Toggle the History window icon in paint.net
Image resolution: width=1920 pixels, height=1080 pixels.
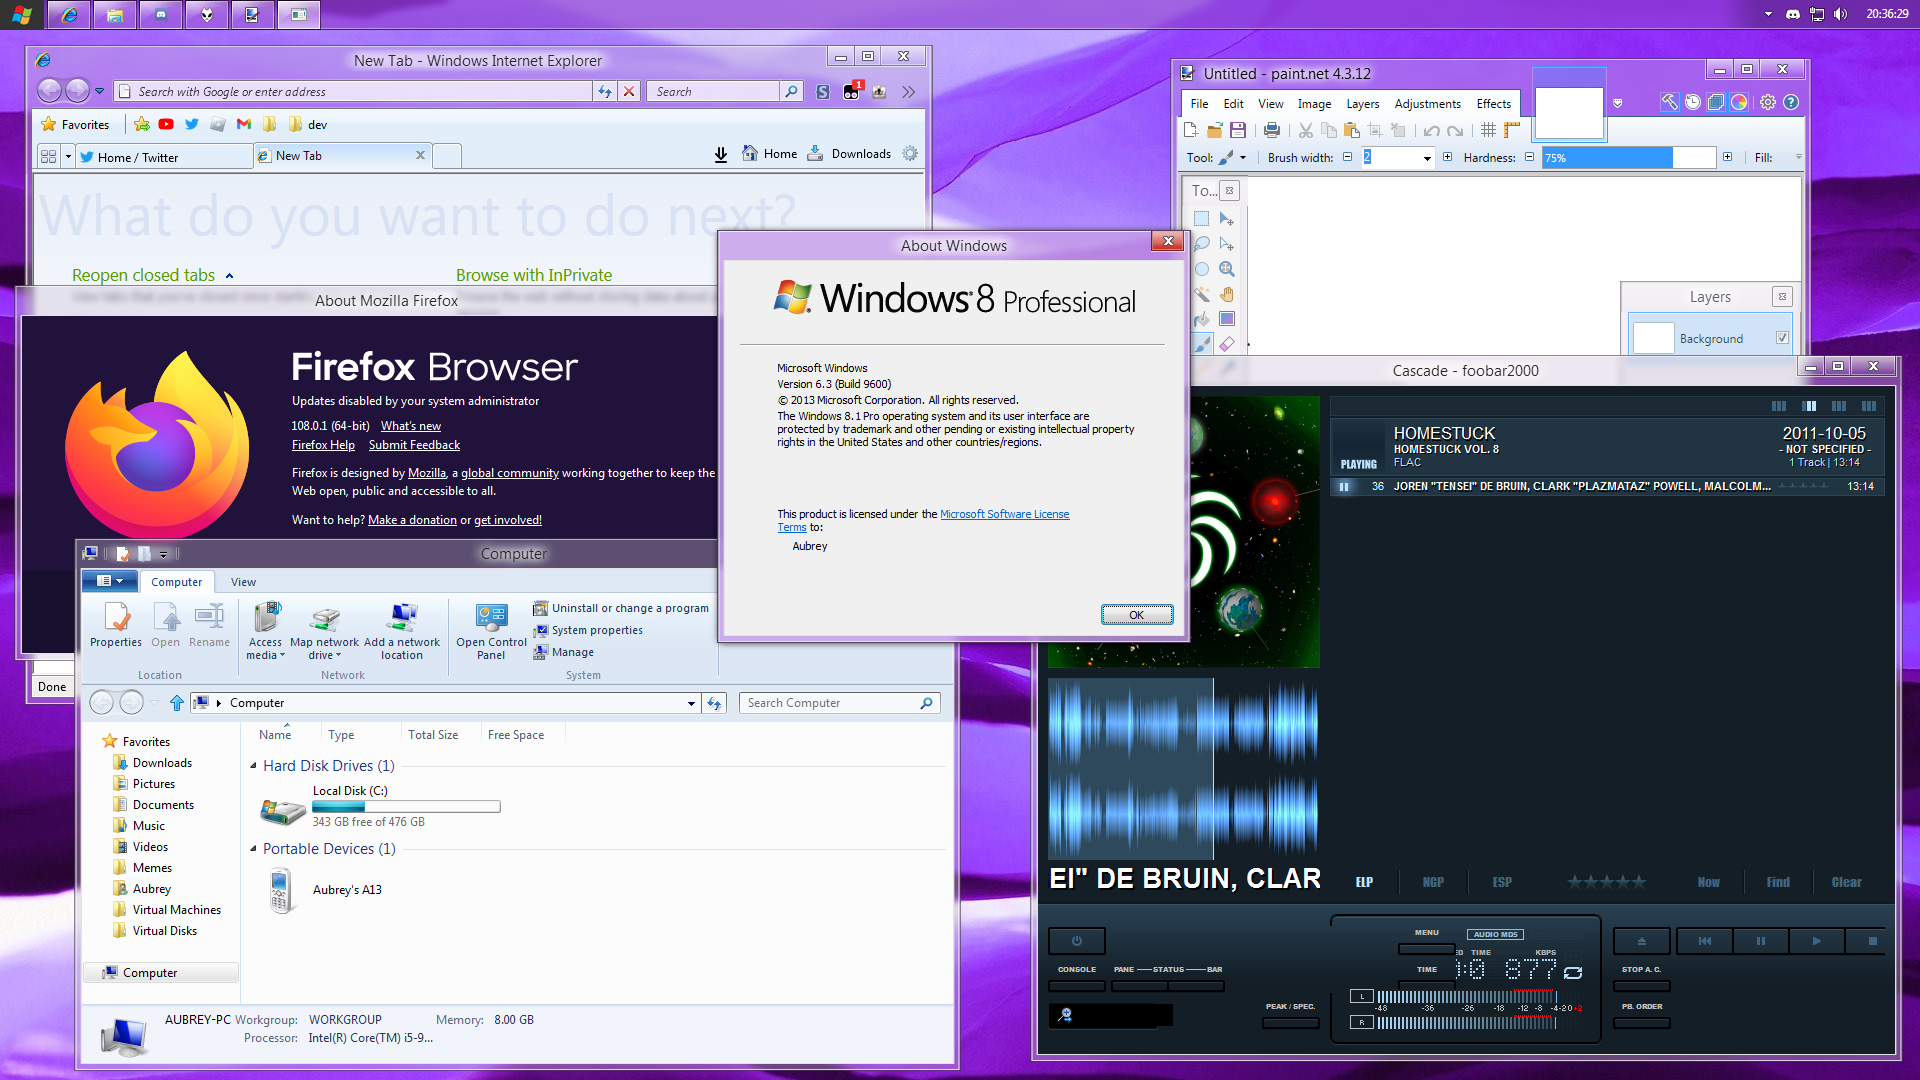(1692, 102)
